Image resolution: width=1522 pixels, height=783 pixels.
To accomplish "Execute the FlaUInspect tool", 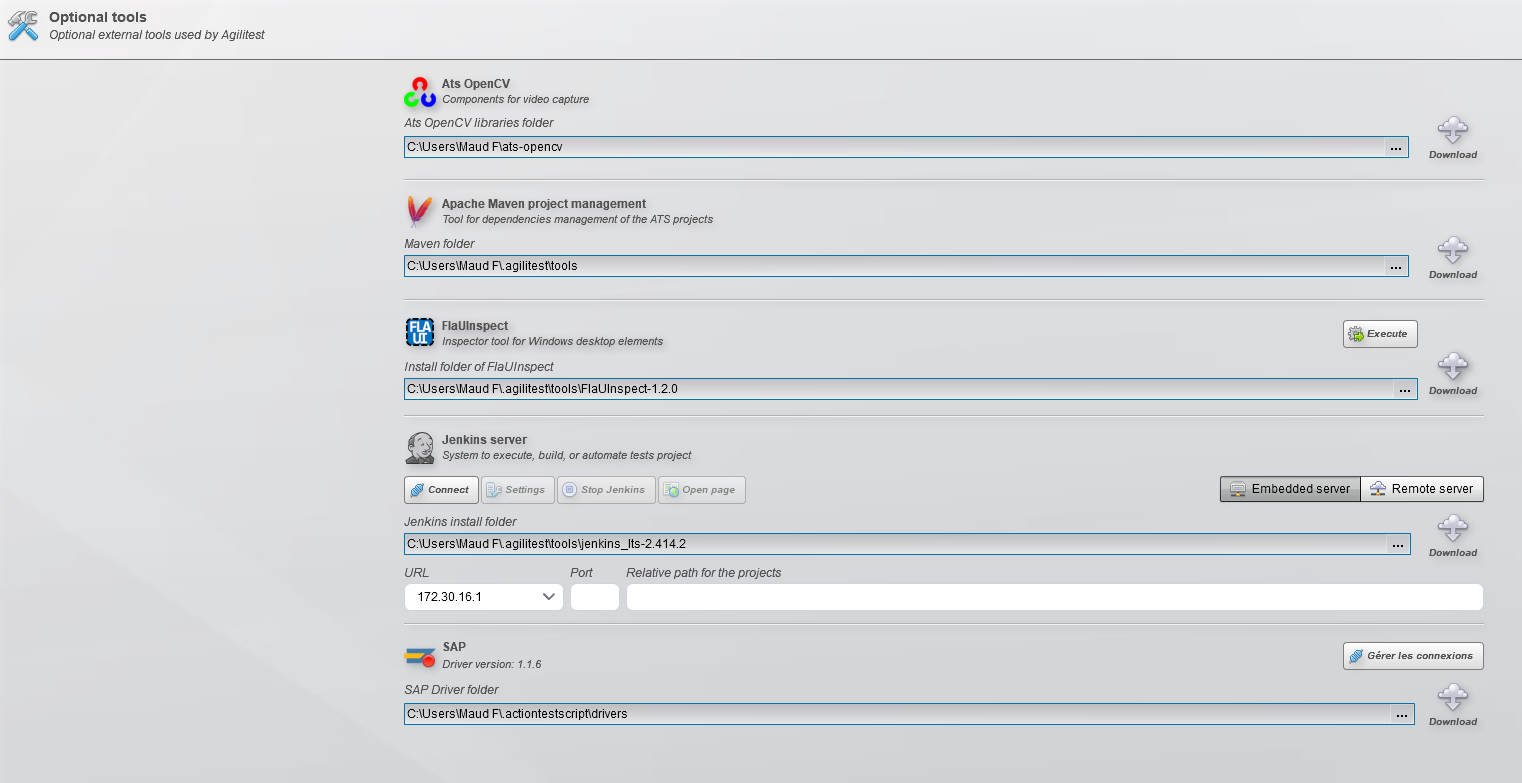I will 1380,334.
